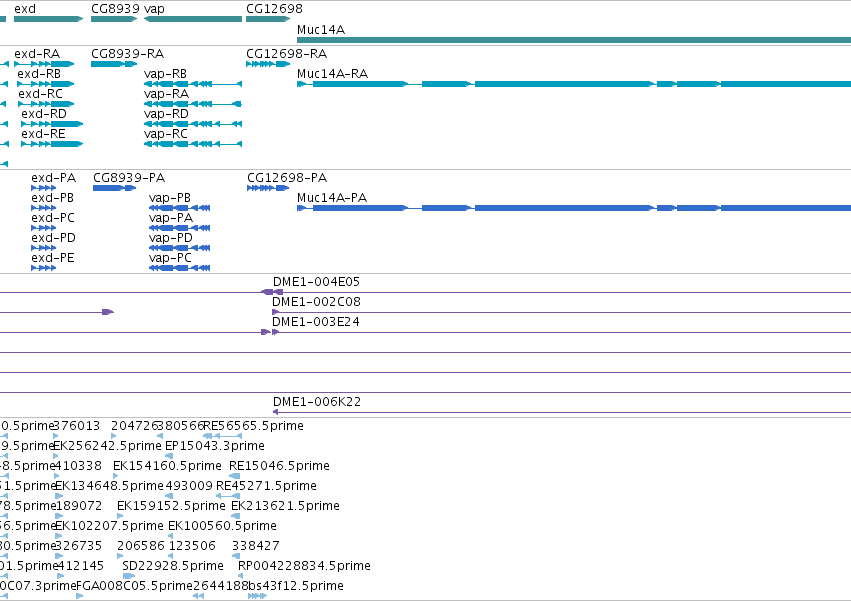The image size is (851, 601).
Task: Select the DME1-003E24 clone label
Action: coord(316,322)
